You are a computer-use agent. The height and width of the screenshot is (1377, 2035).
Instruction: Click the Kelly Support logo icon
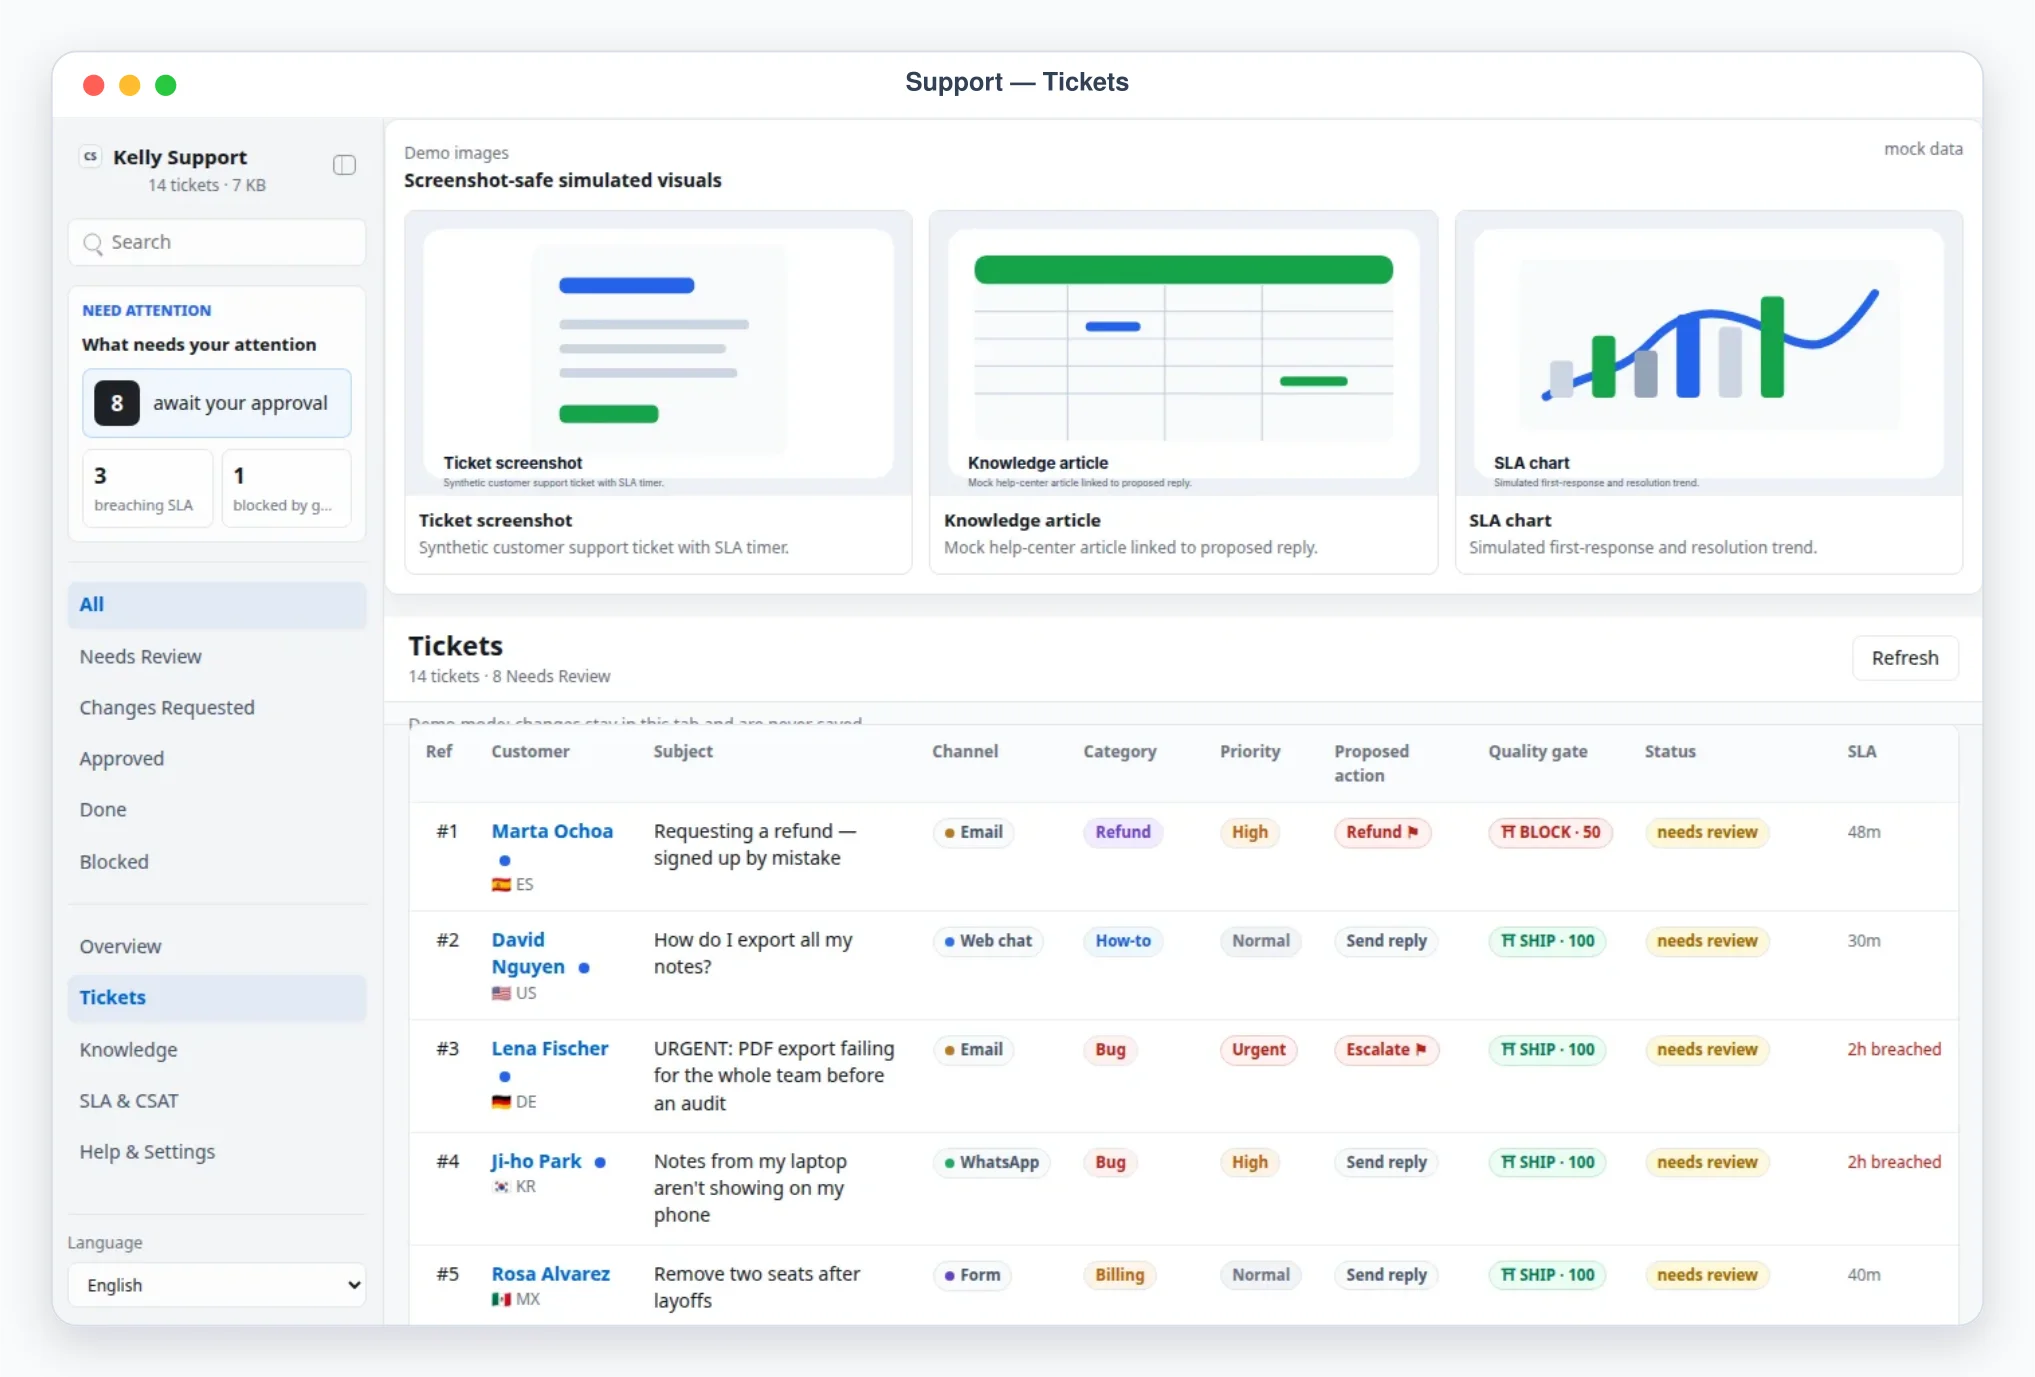pos(91,156)
